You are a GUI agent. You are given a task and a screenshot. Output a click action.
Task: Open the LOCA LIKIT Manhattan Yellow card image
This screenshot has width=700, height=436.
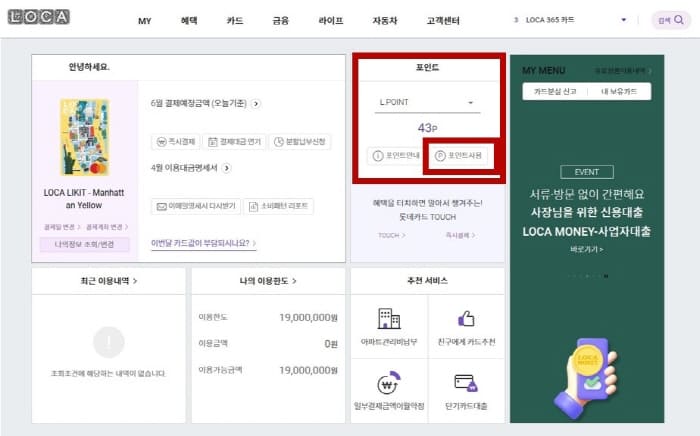tap(84, 137)
